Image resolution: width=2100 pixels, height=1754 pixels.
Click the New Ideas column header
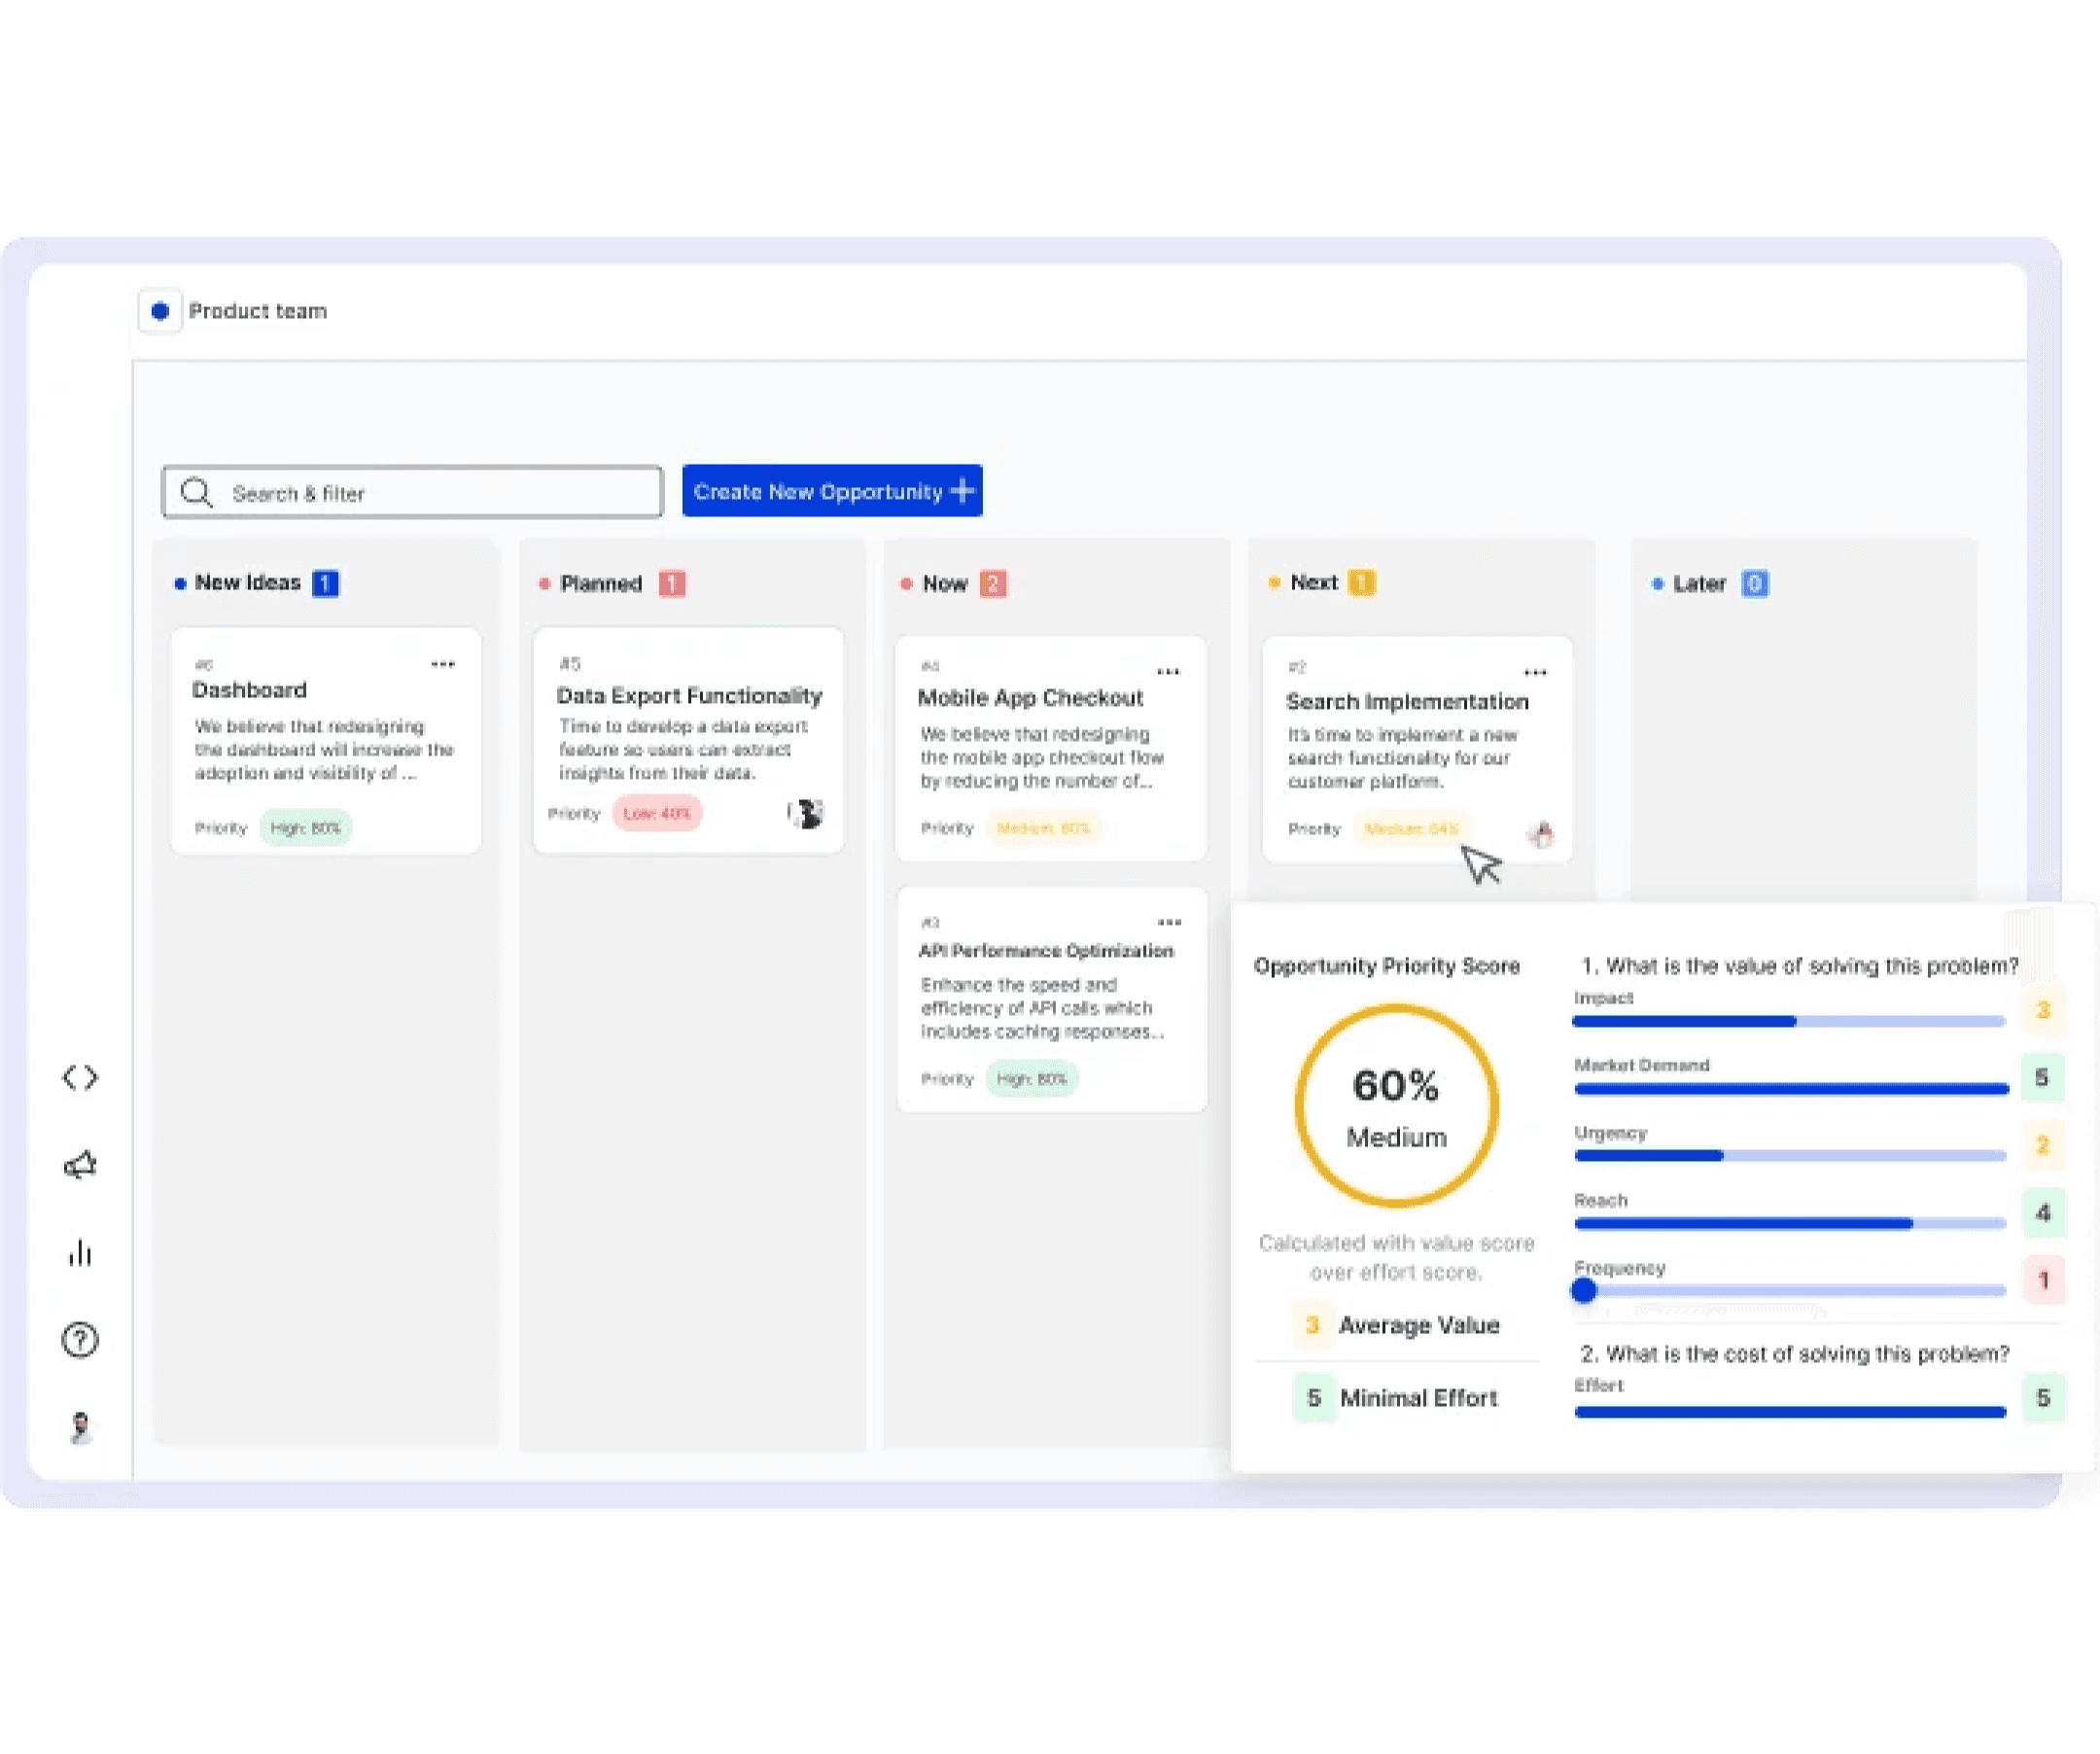pyautogui.click(x=247, y=583)
